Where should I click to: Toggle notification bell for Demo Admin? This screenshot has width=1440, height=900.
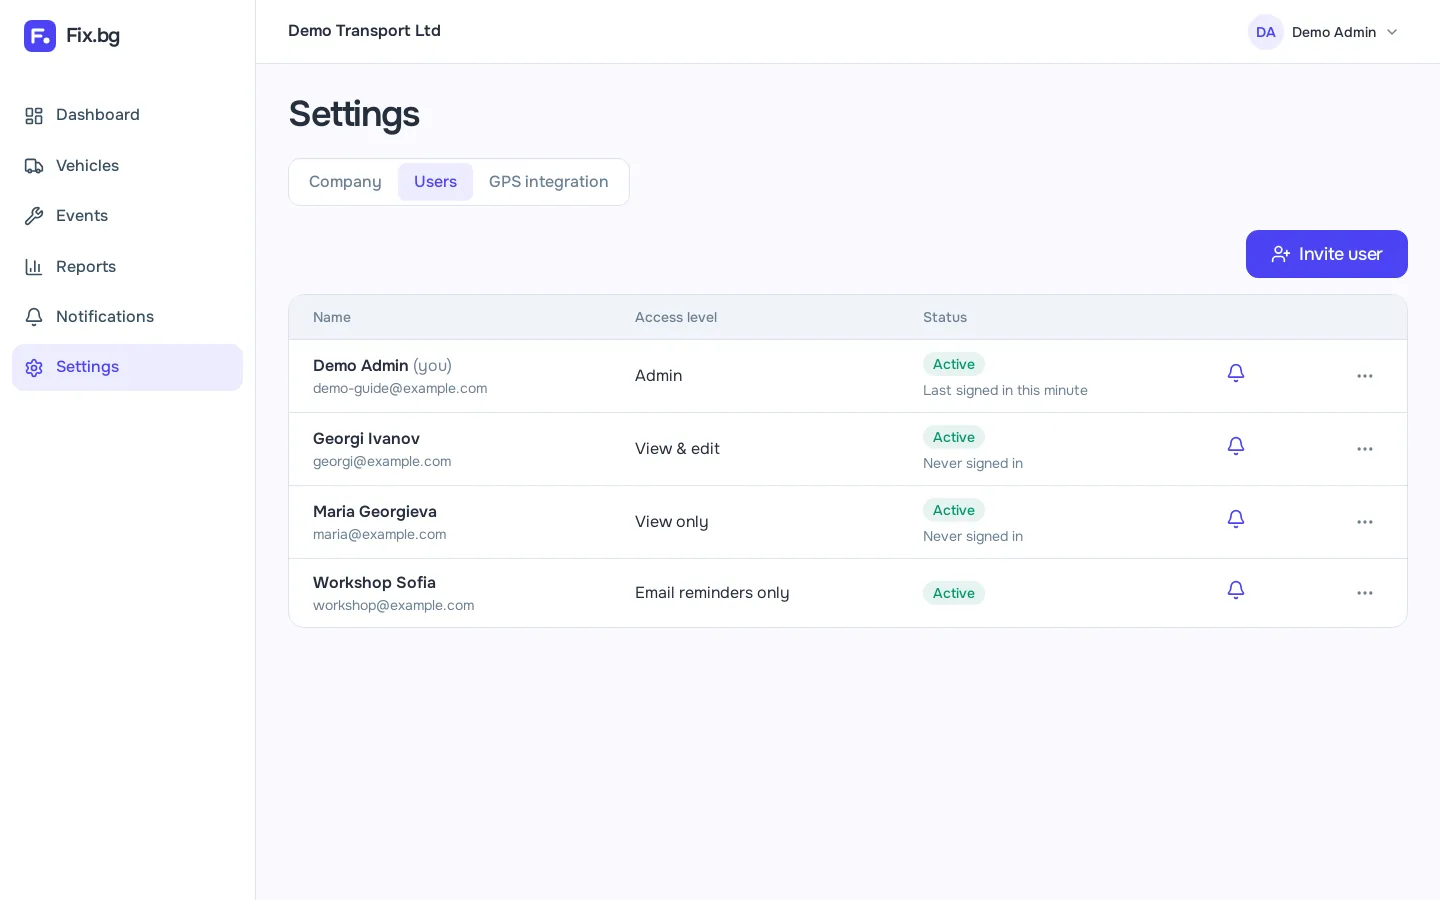[x=1236, y=373]
